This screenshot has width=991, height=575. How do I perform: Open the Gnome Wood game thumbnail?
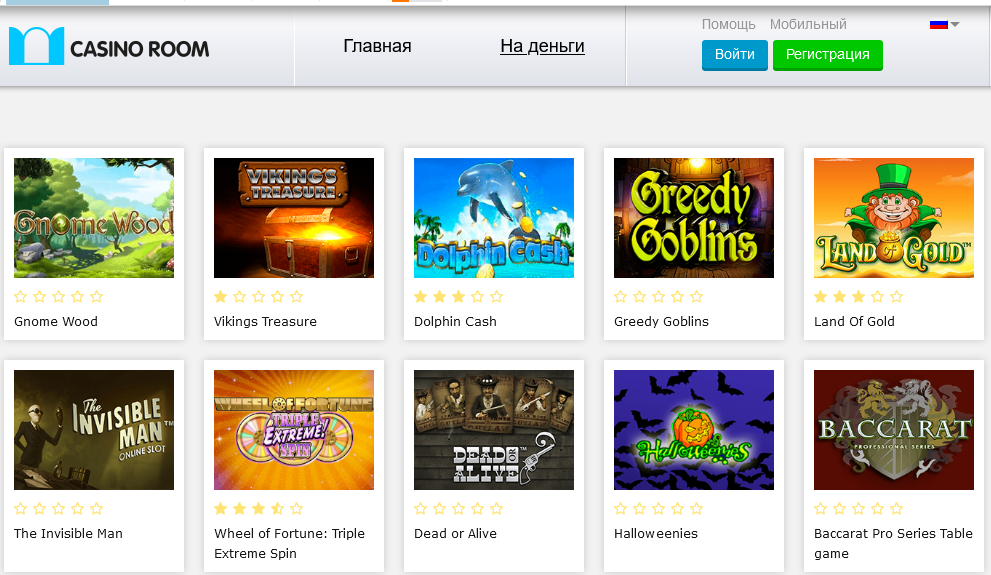point(94,218)
